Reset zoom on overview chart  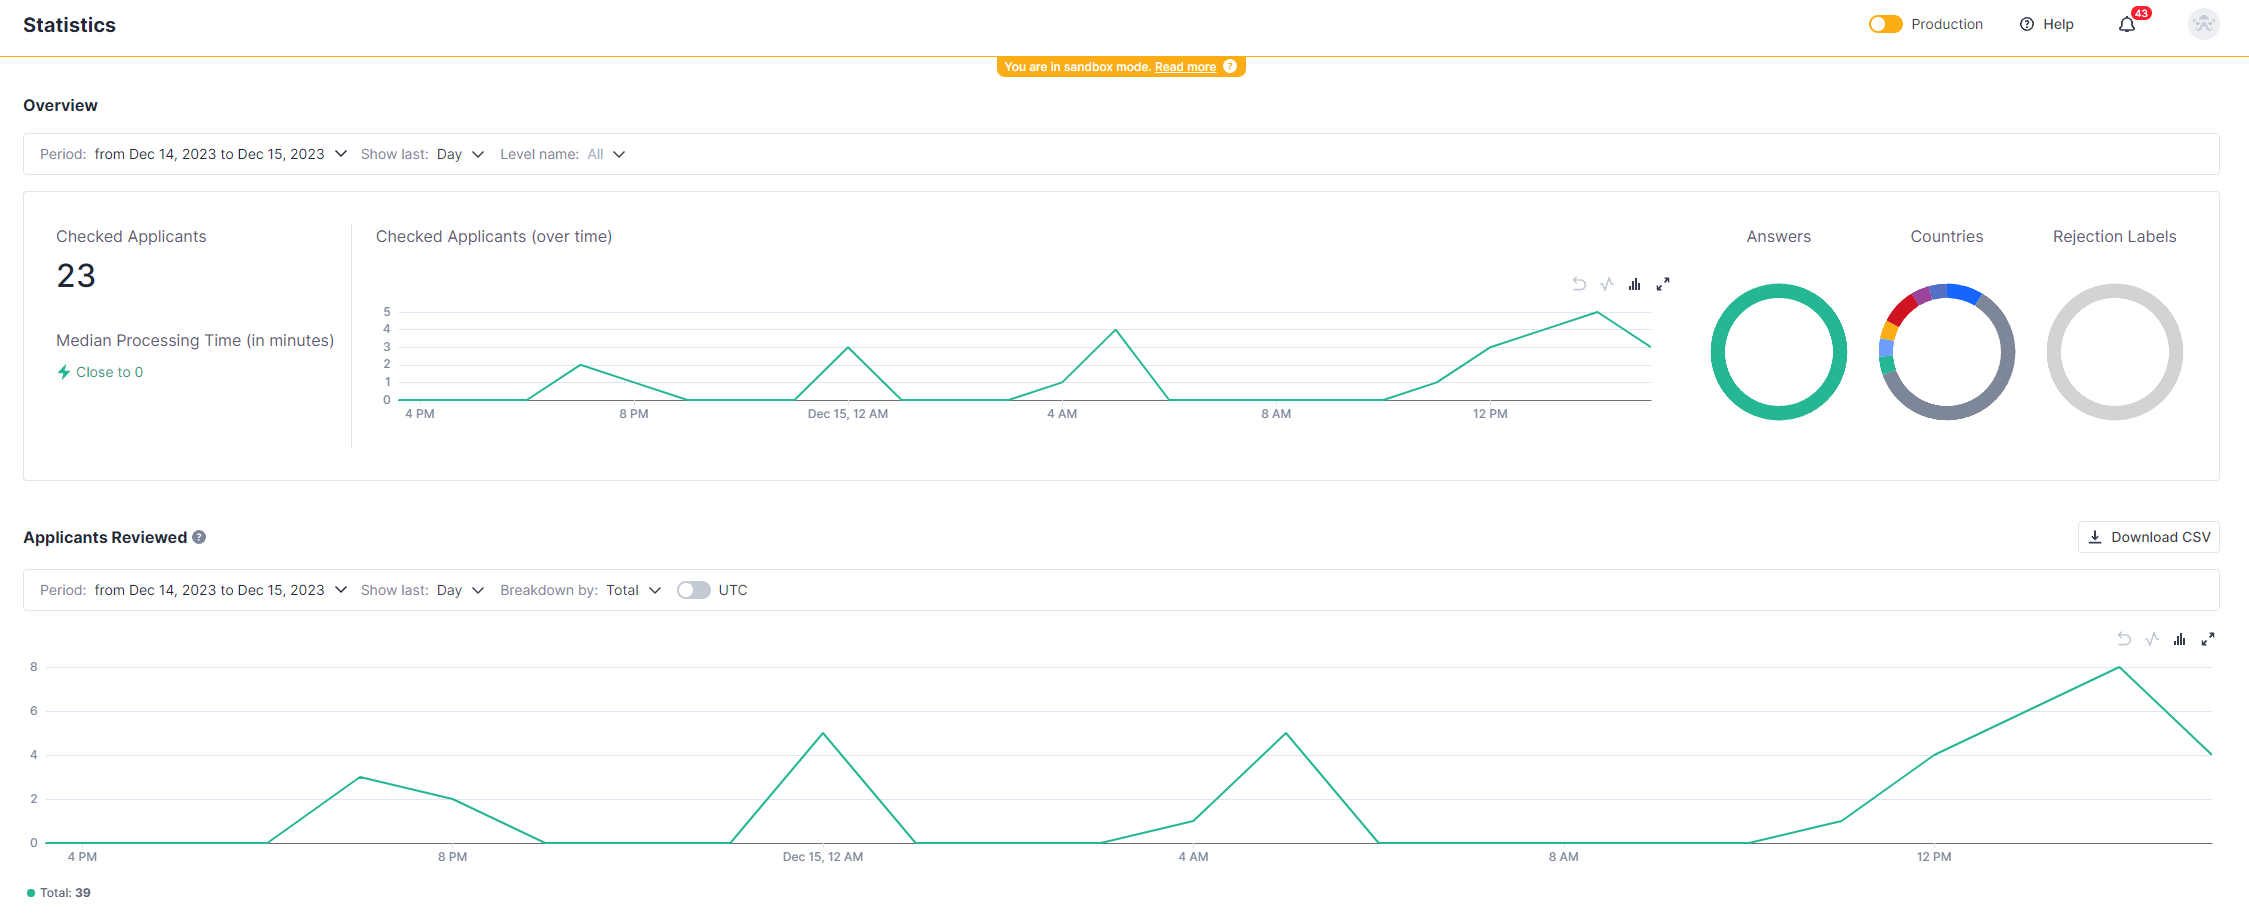point(1579,285)
